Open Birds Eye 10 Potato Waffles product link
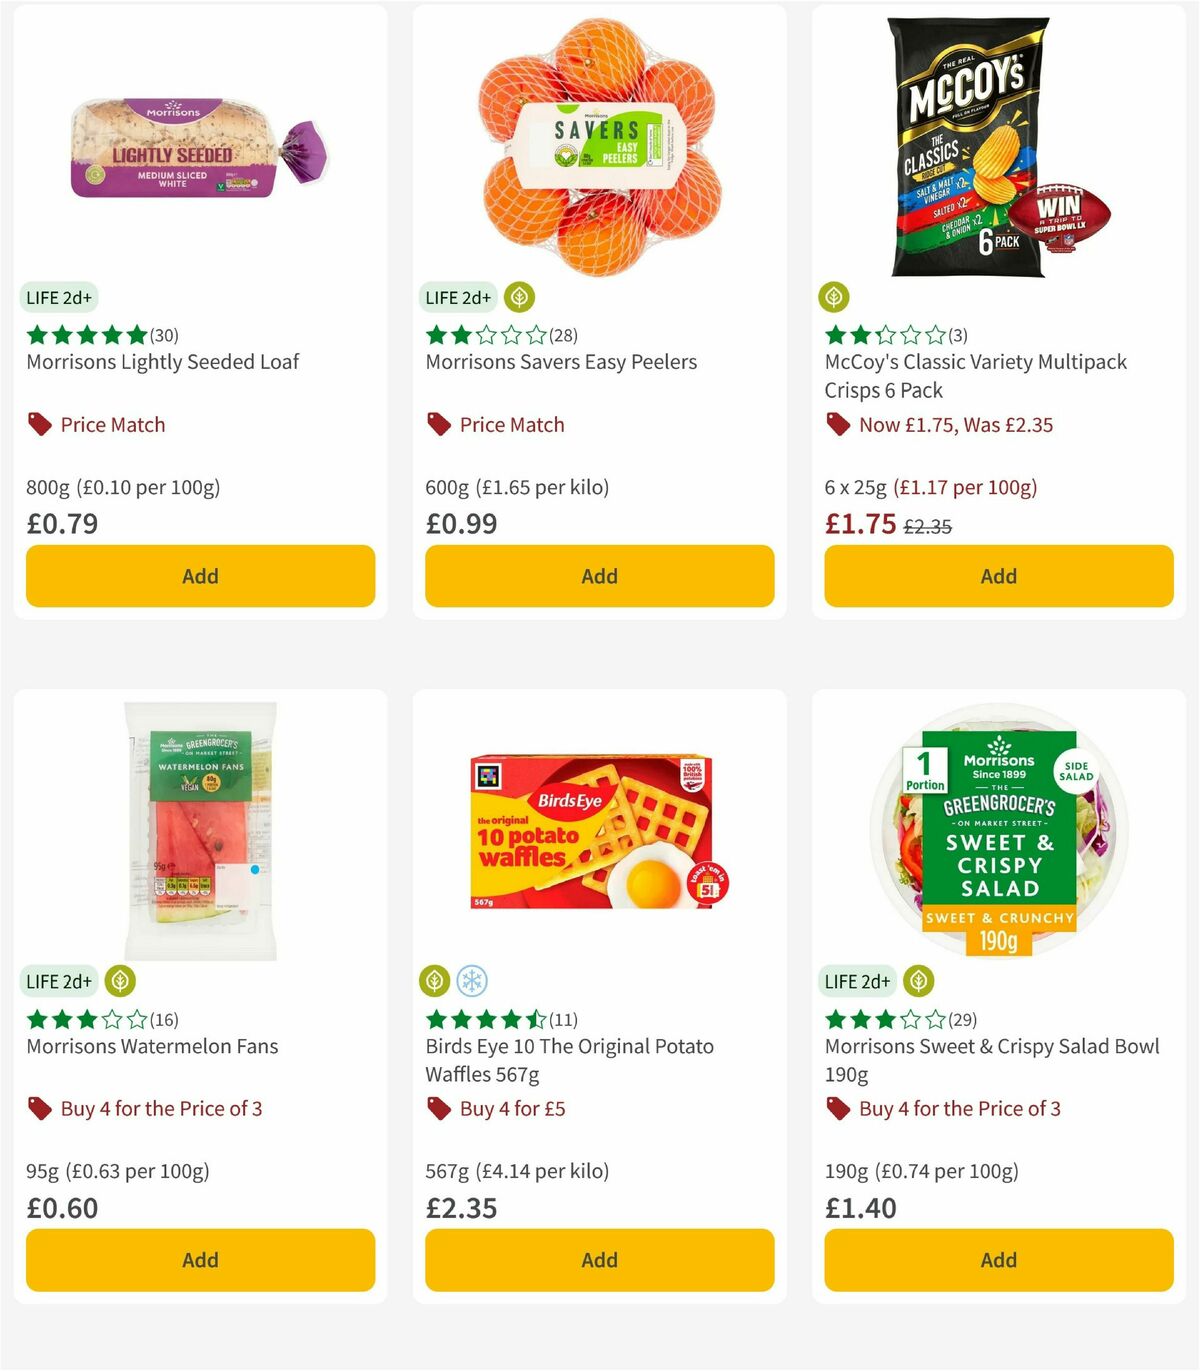 coord(566,1060)
